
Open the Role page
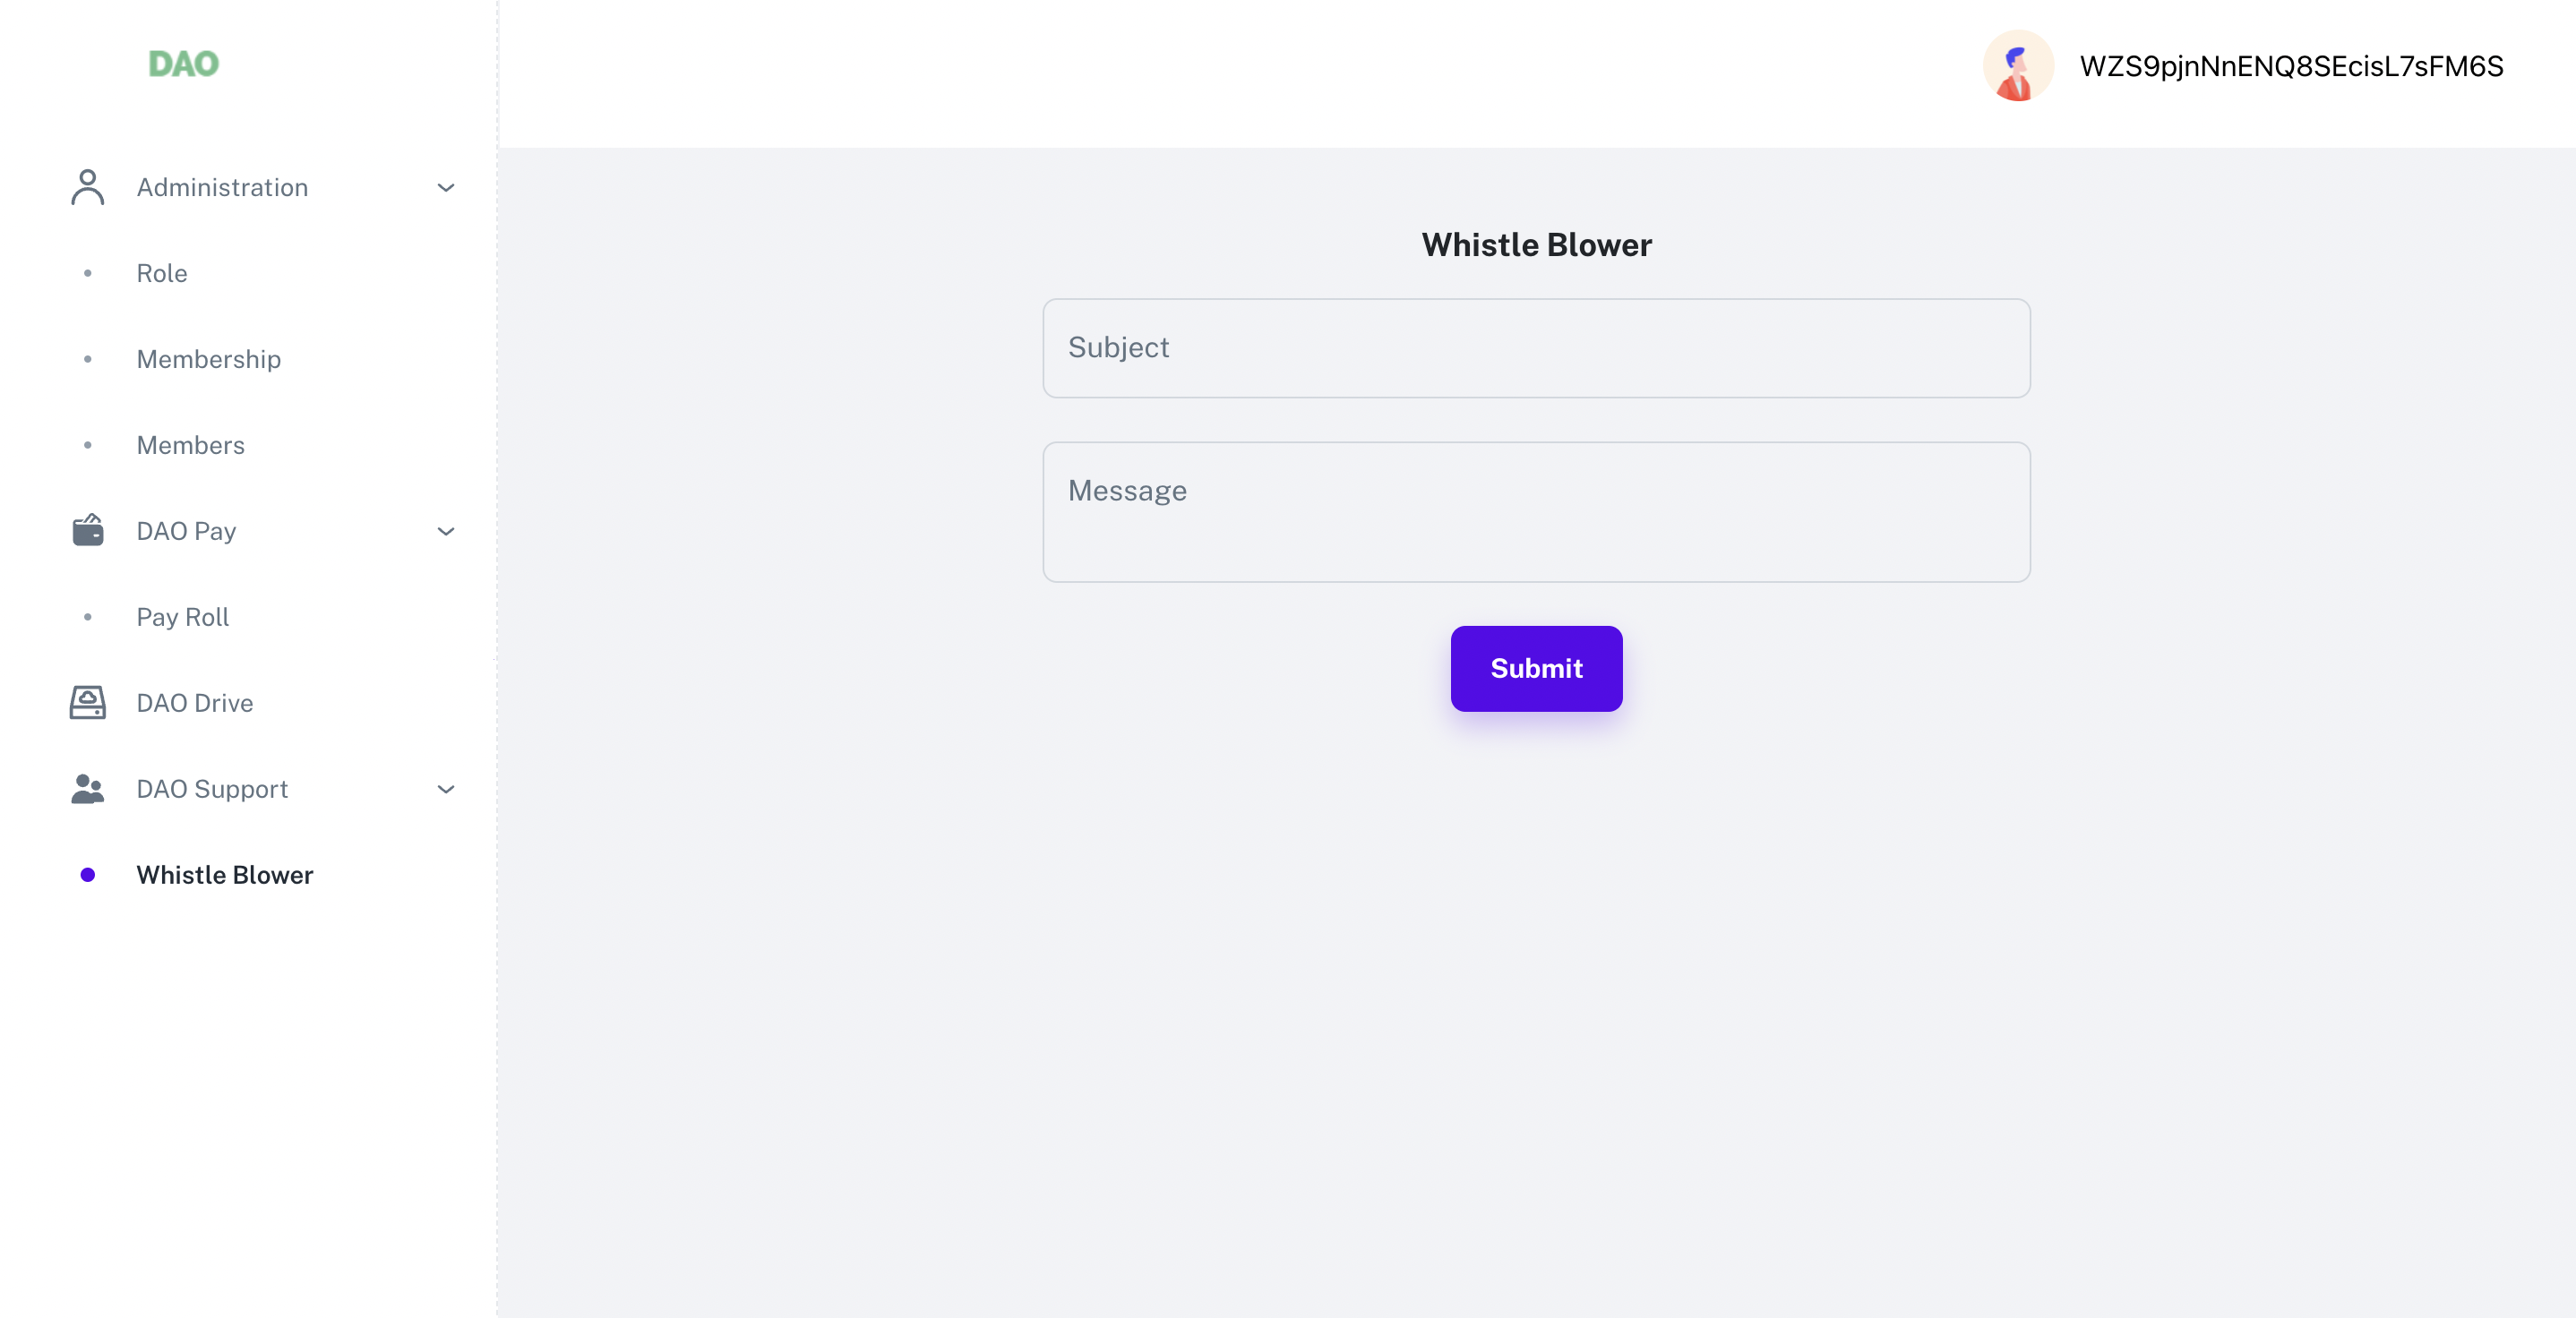pyautogui.click(x=162, y=273)
